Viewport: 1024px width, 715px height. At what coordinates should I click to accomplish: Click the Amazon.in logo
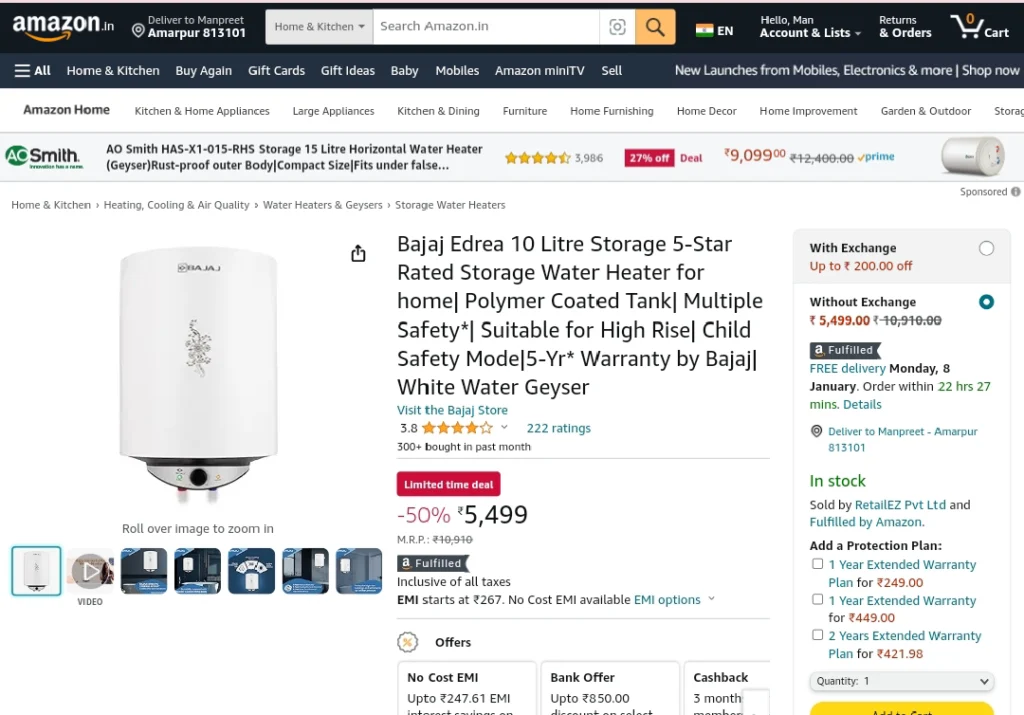63,27
